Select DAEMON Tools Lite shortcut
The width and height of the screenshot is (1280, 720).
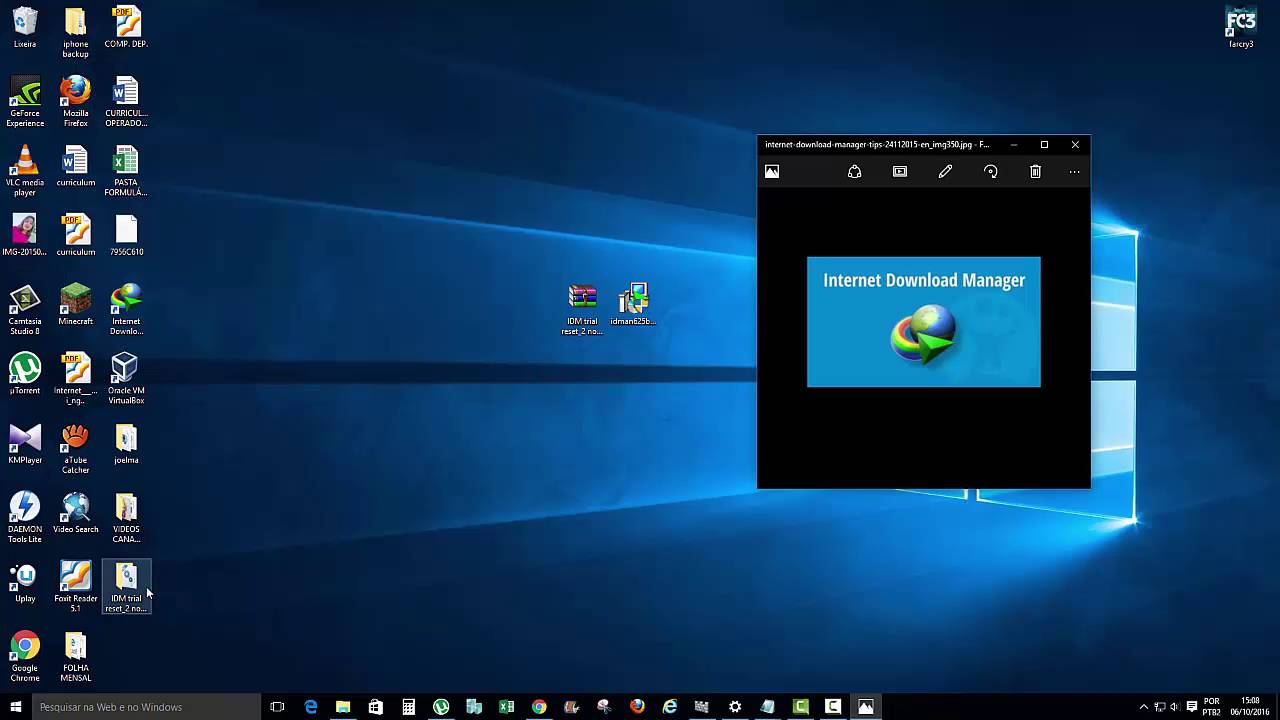pos(25,518)
